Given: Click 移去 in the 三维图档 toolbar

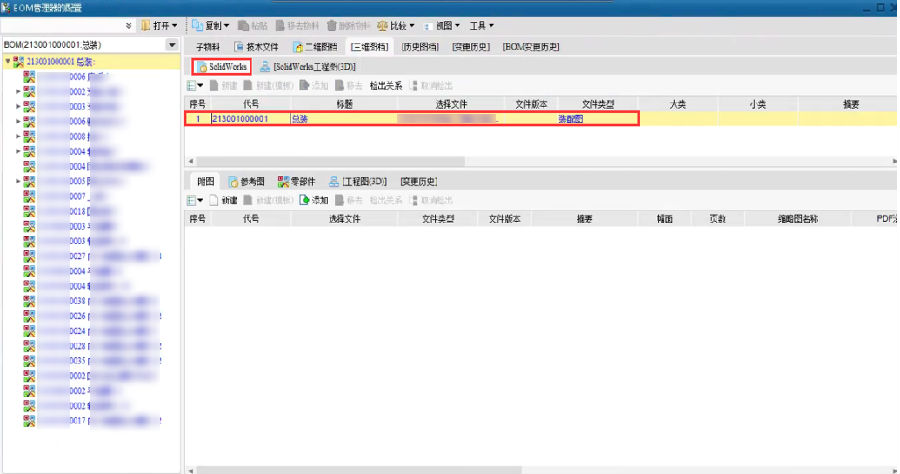Looking at the screenshot, I should [349, 86].
